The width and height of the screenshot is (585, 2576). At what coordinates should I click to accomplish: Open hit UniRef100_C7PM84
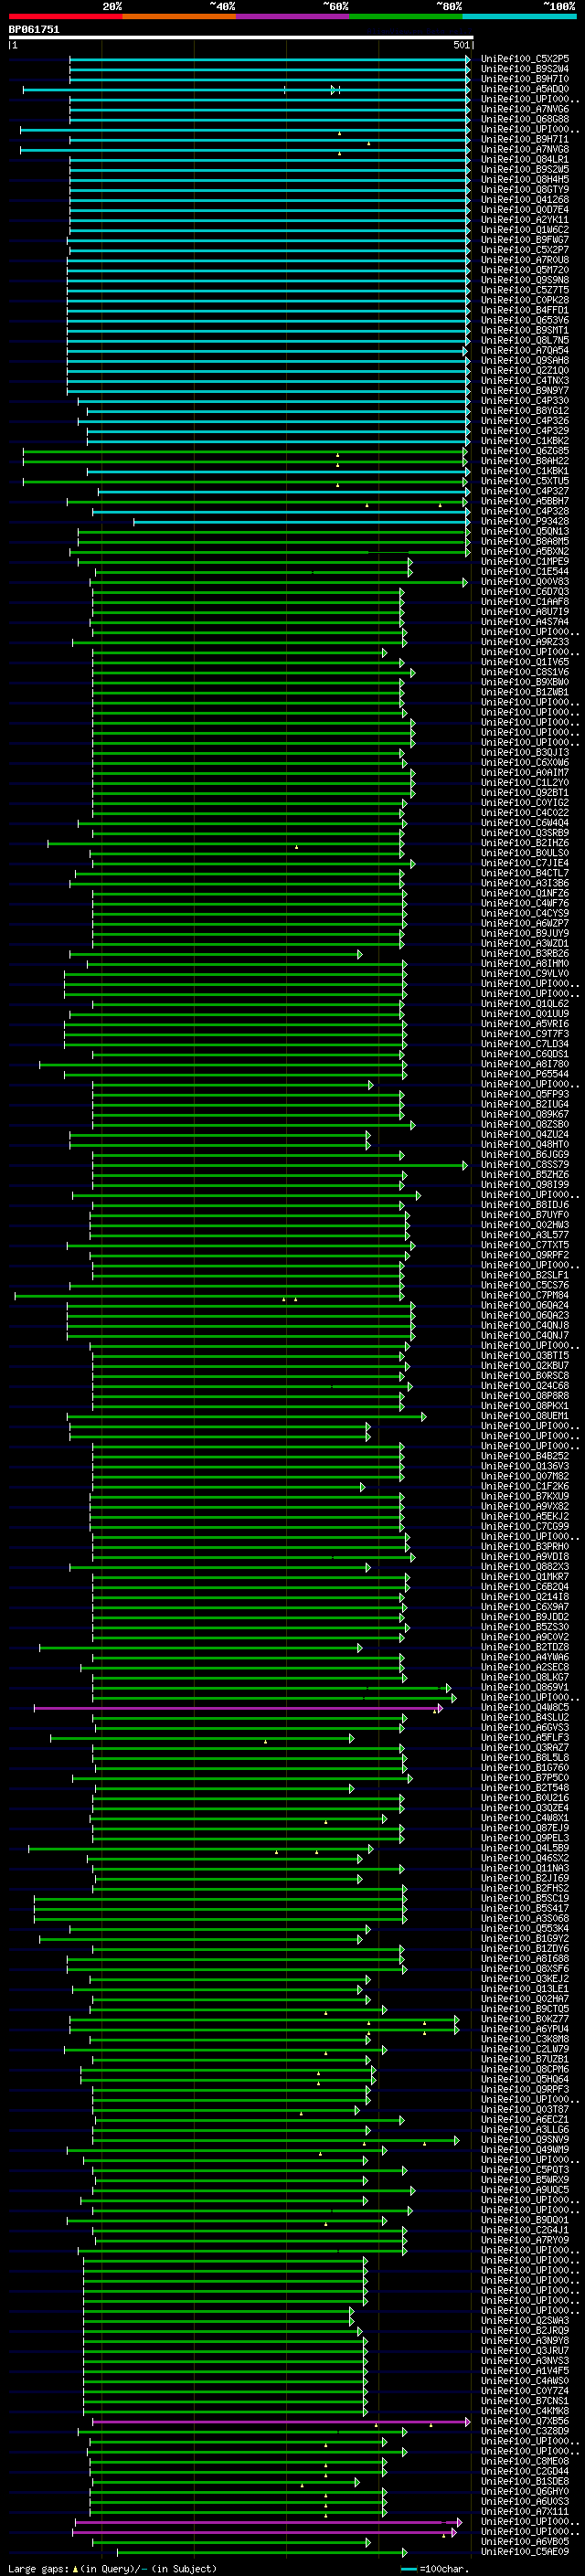525,1295
